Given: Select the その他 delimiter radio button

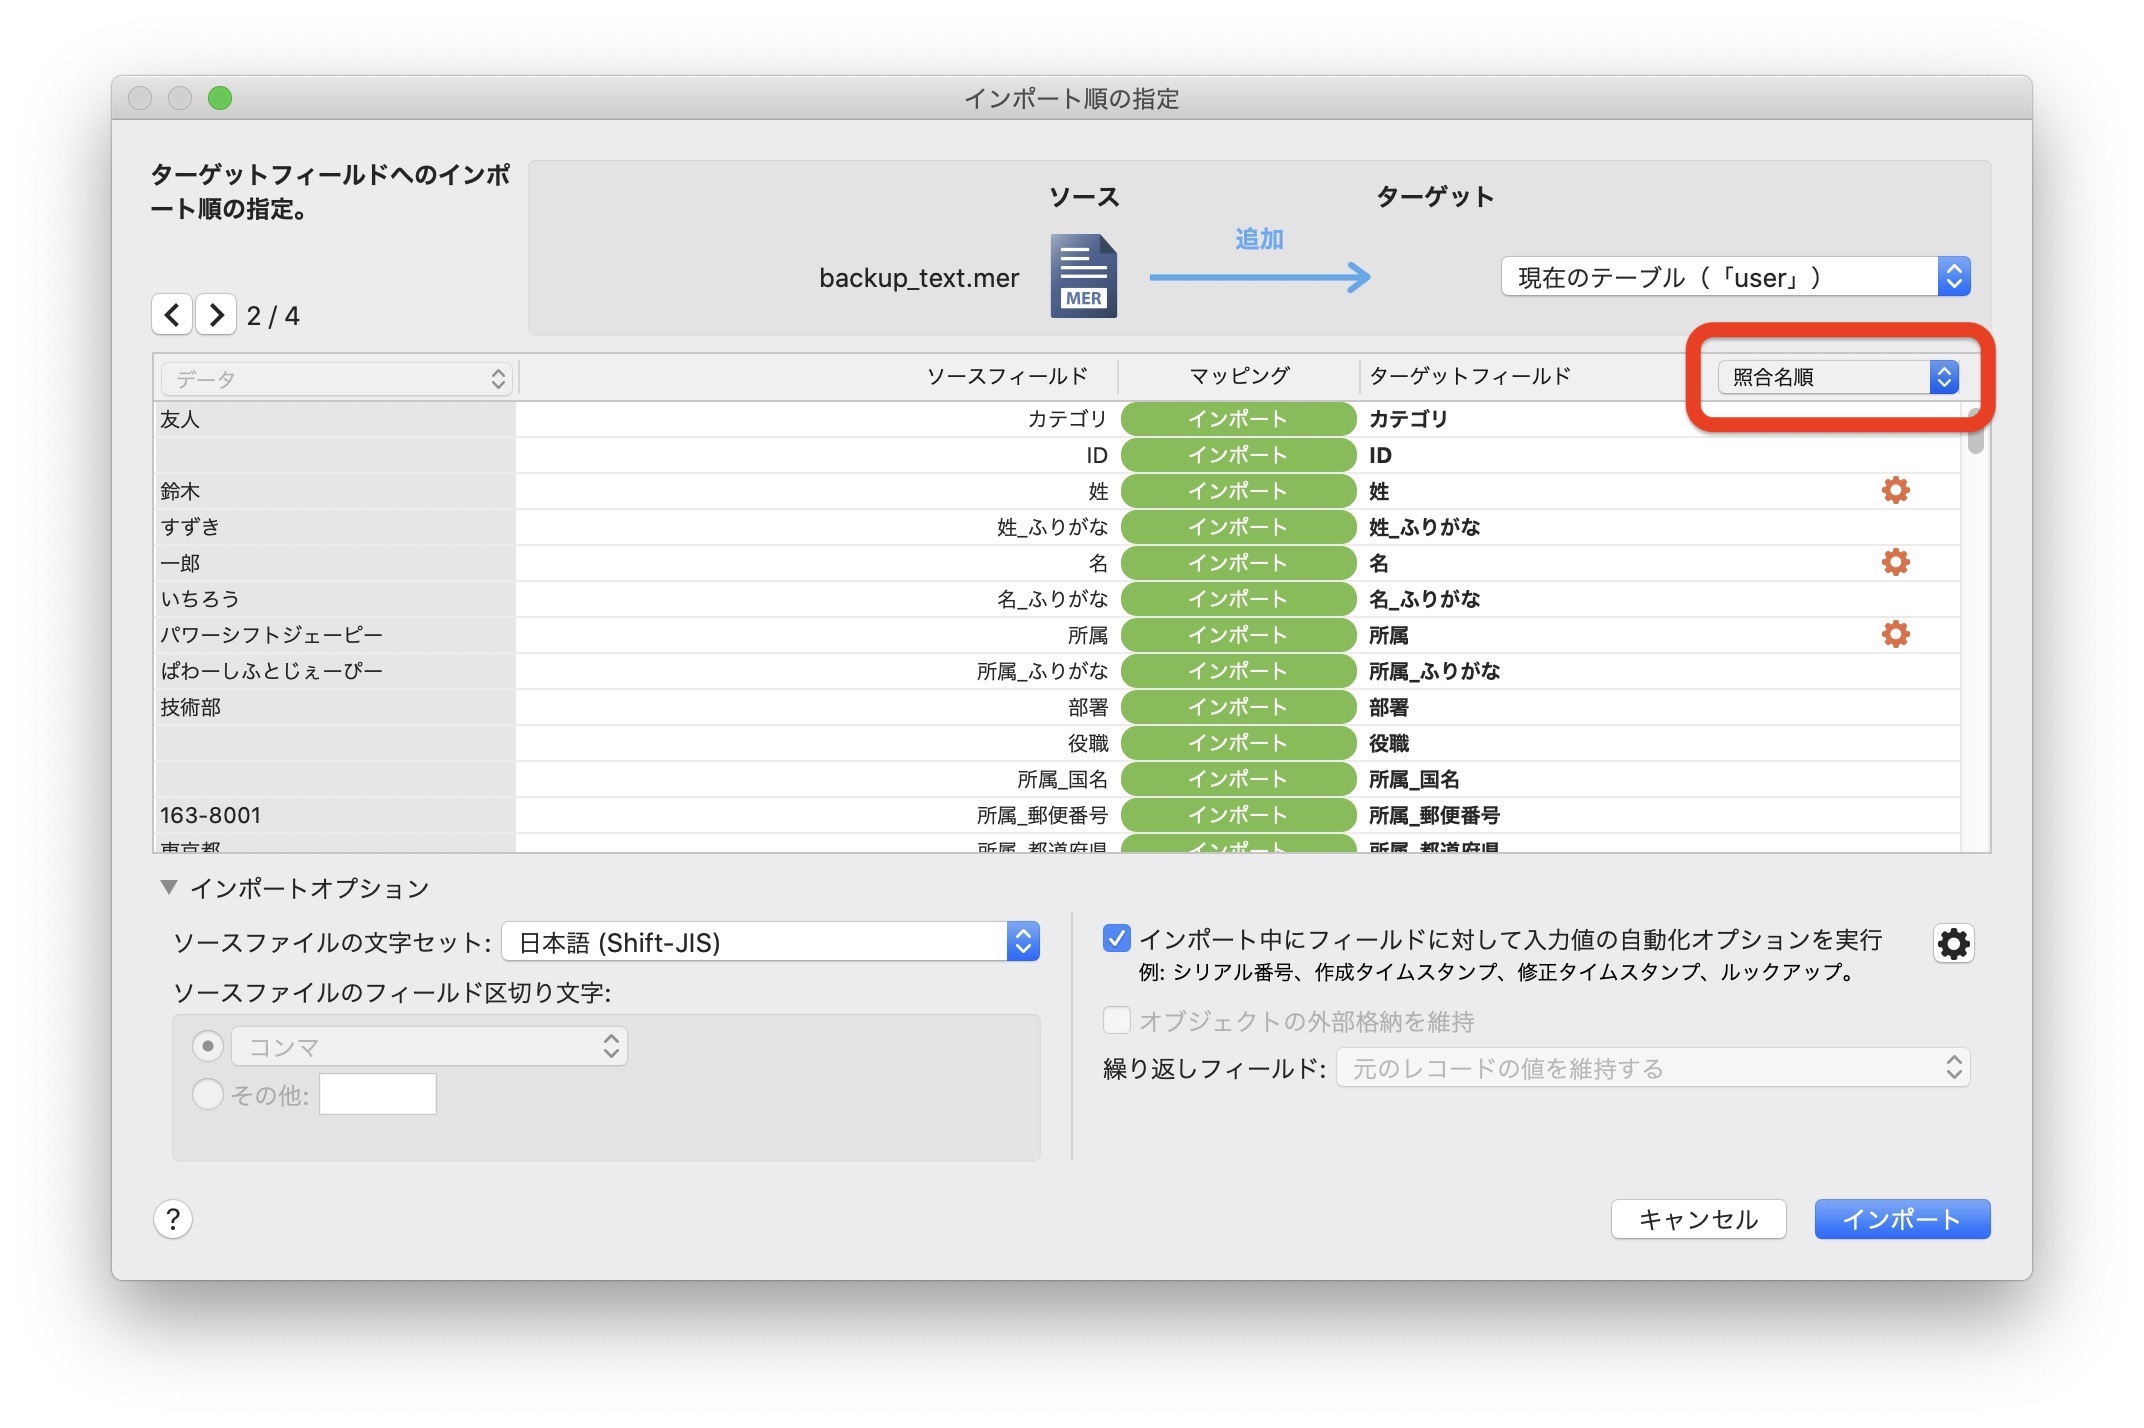Looking at the screenshot, I should point(207,1094).
